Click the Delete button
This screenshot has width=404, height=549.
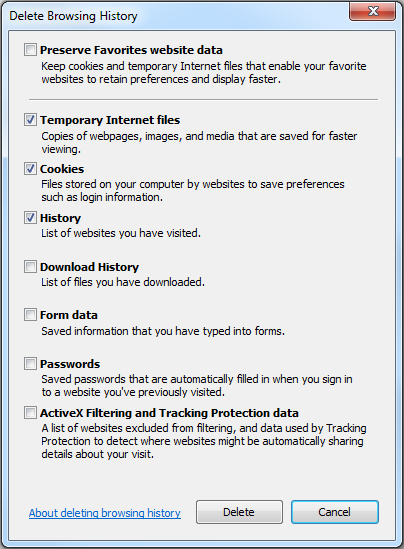(239, 512)
